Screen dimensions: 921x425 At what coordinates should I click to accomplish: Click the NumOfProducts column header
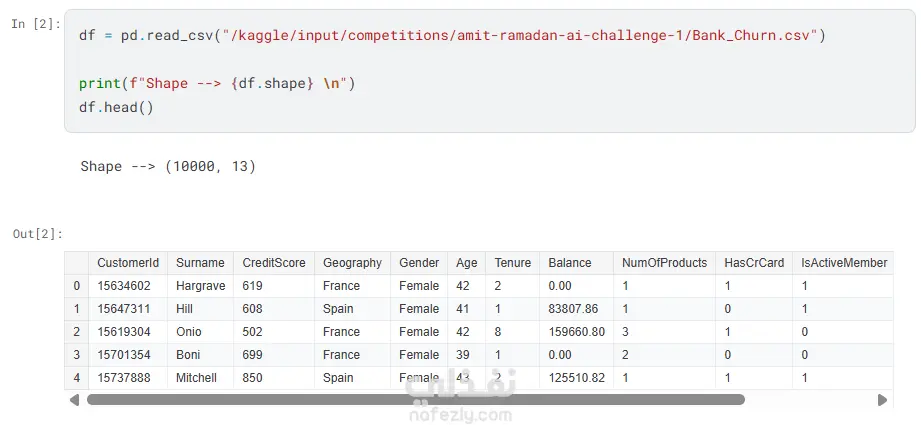pos(664,263)
